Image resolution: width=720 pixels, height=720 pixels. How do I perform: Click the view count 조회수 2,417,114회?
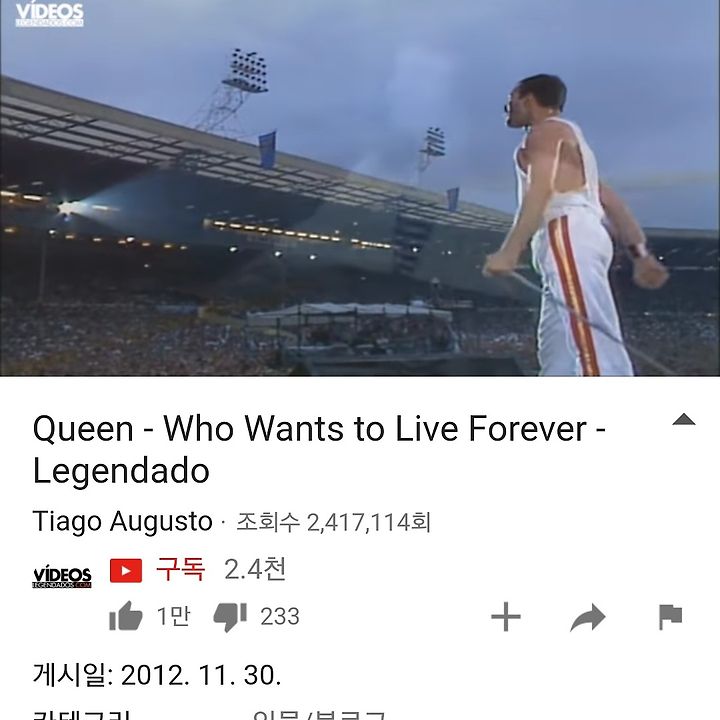333,523
